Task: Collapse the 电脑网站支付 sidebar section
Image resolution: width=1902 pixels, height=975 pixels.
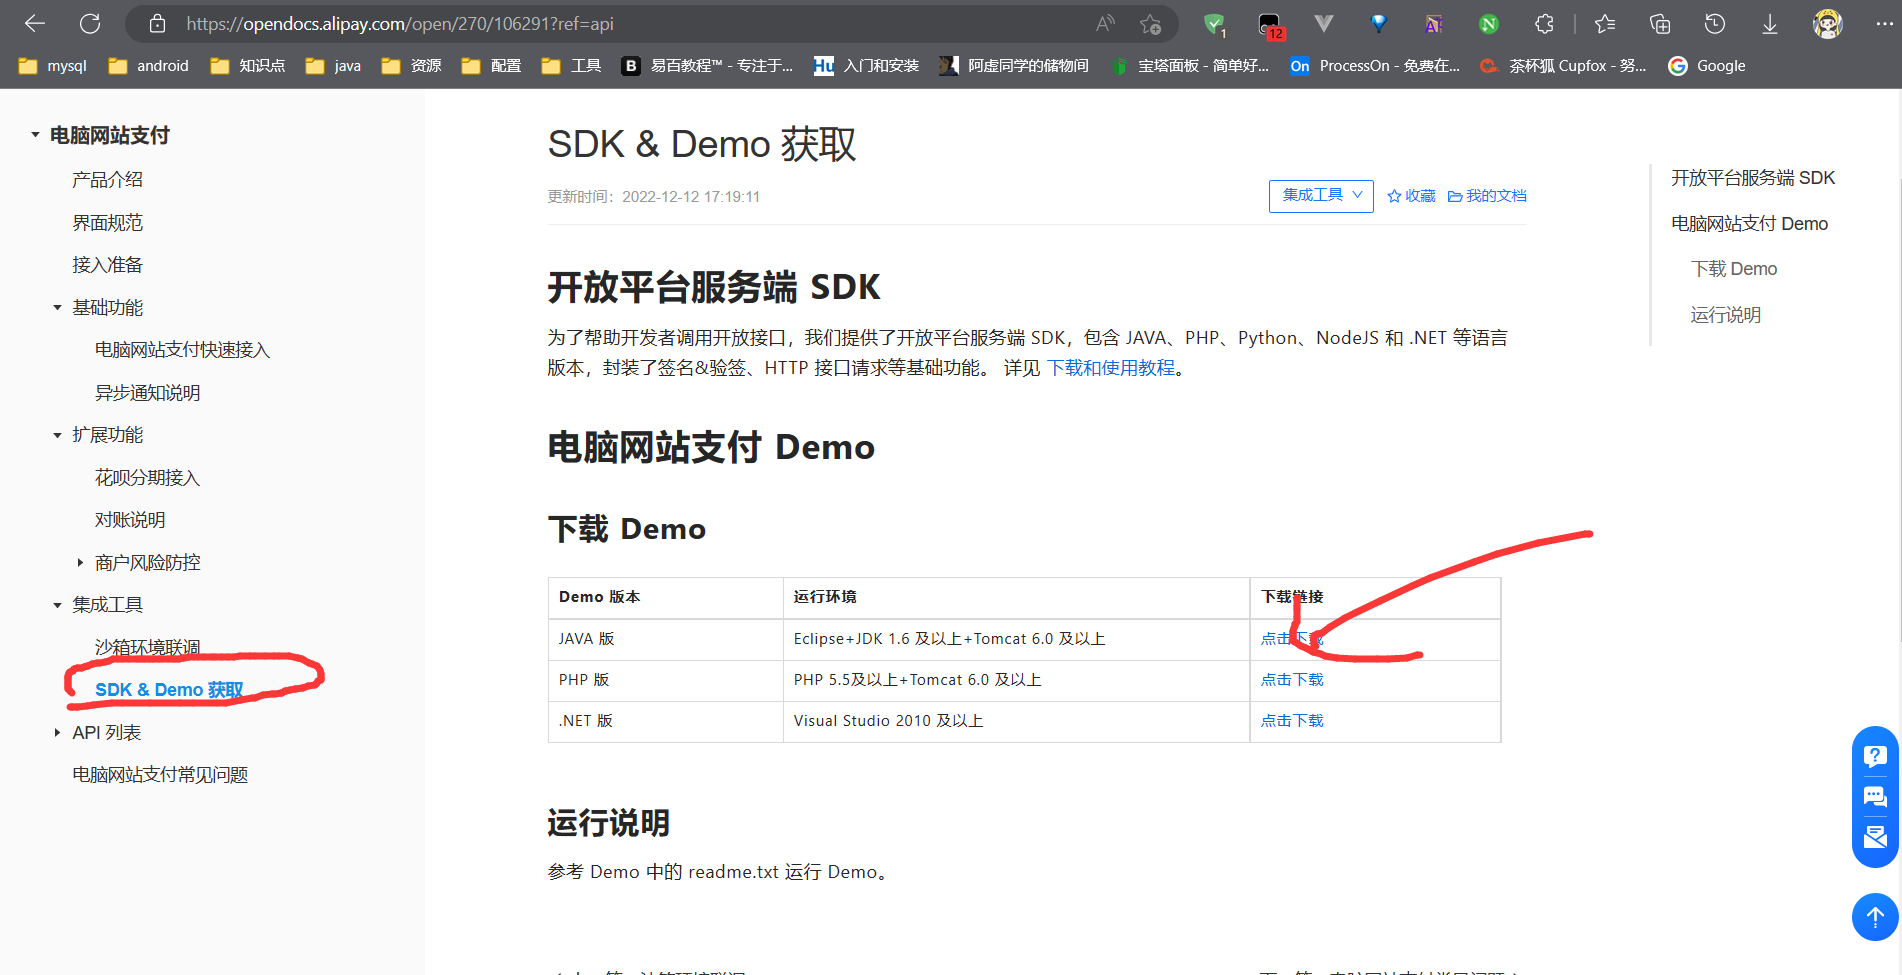Action: [35, 135]
